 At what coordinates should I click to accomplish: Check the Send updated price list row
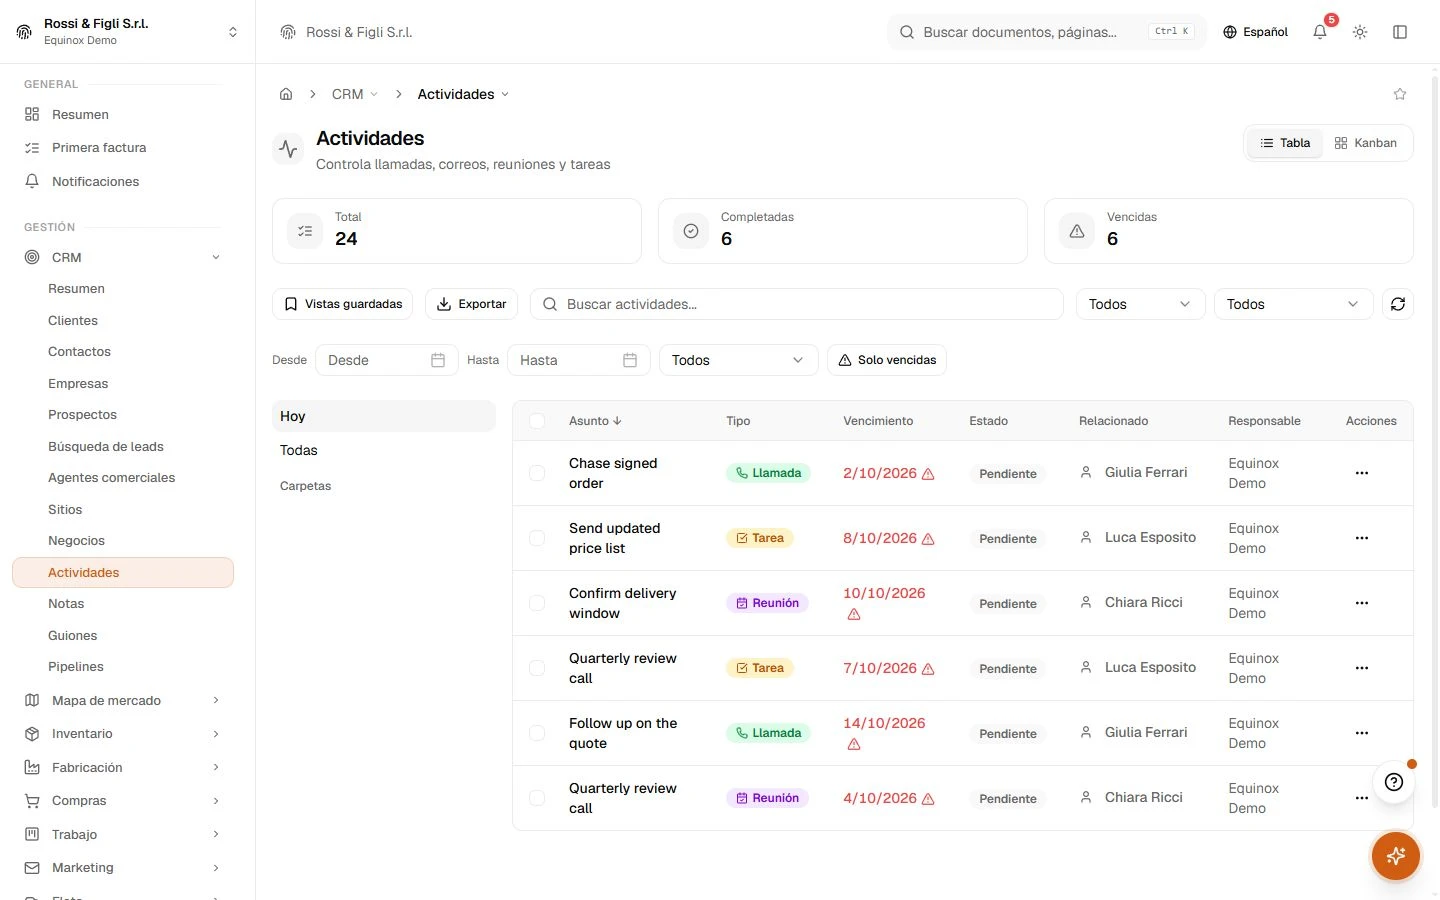[x=537, y=538]
